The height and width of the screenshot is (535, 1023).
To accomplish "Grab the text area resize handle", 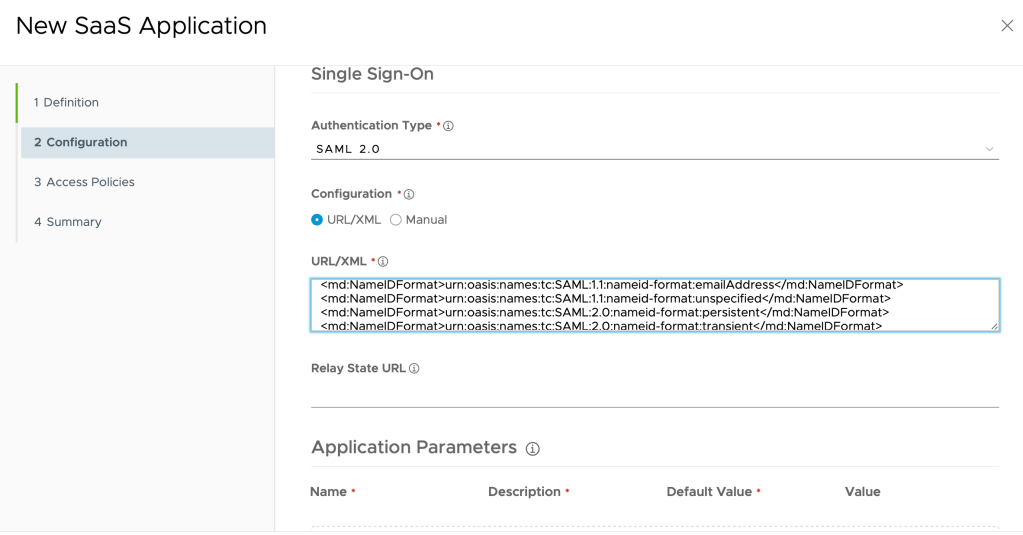I will coord(994,326).
